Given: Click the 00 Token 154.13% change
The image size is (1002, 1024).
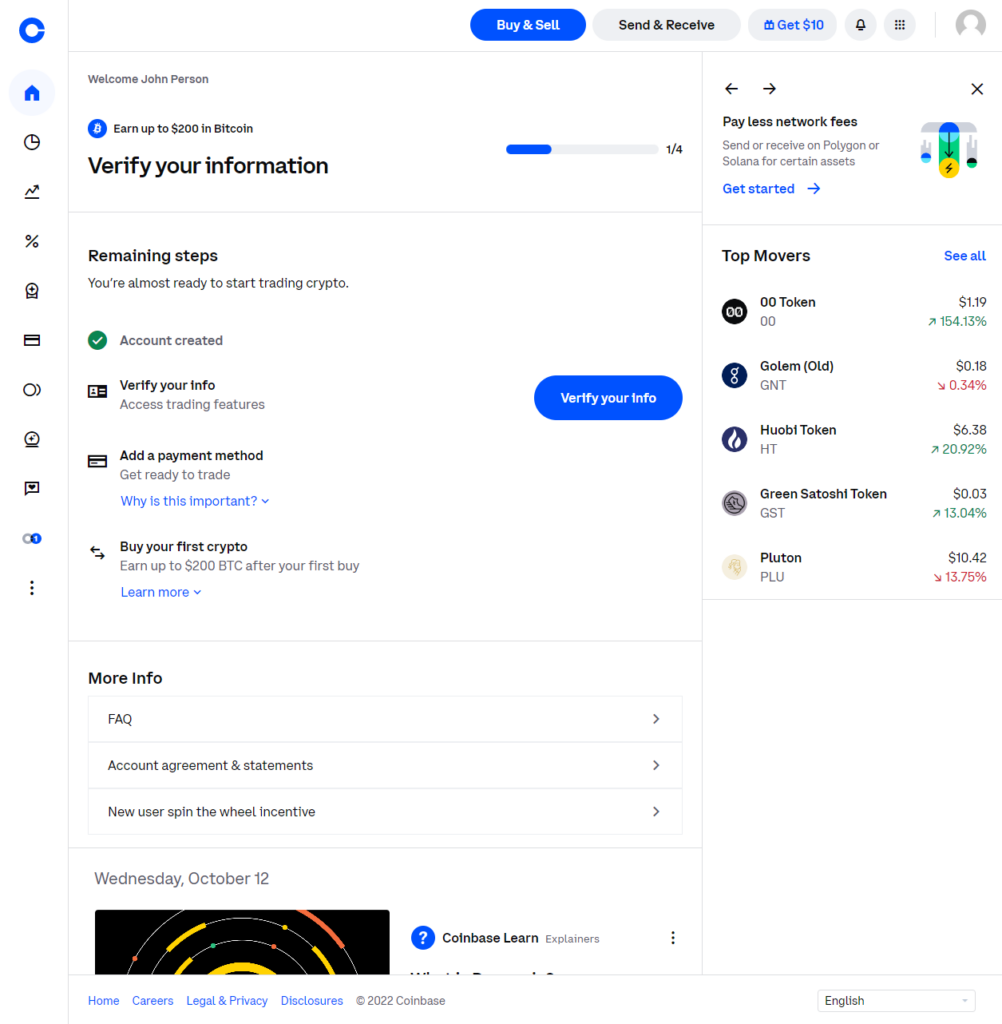Looking at the screenshot, I should (957, 321).
